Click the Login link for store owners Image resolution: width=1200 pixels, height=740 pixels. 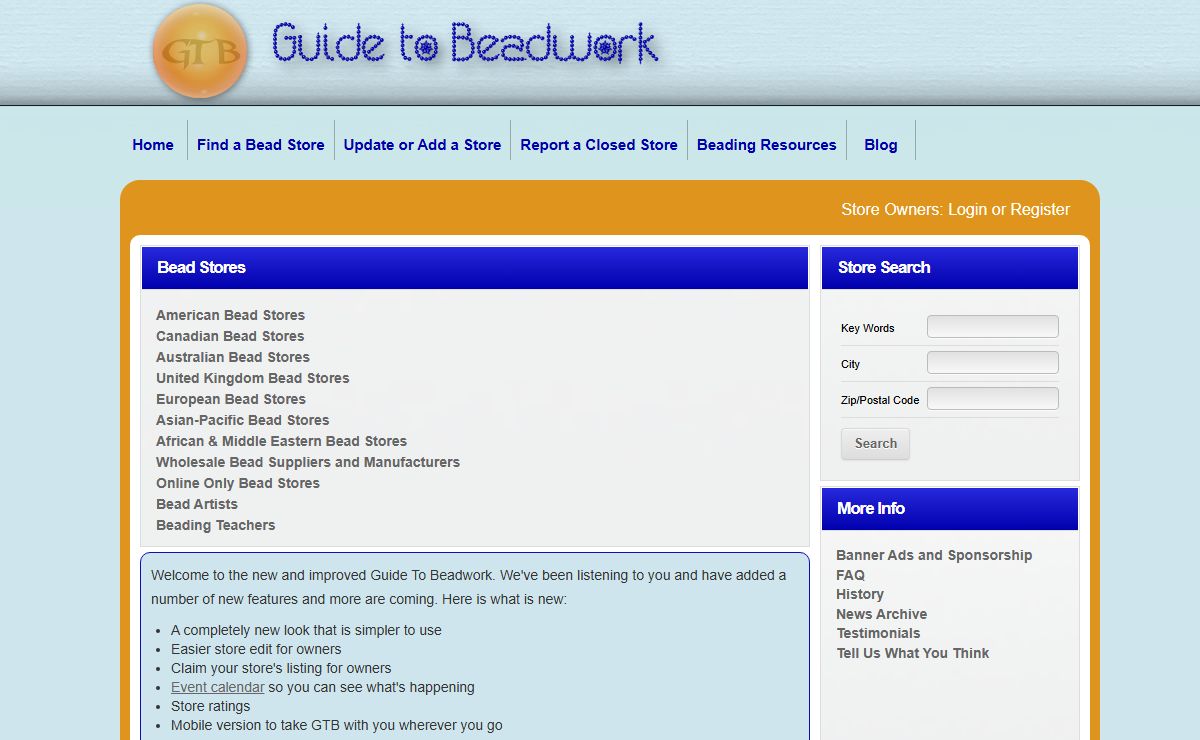[x=967, y=210]
